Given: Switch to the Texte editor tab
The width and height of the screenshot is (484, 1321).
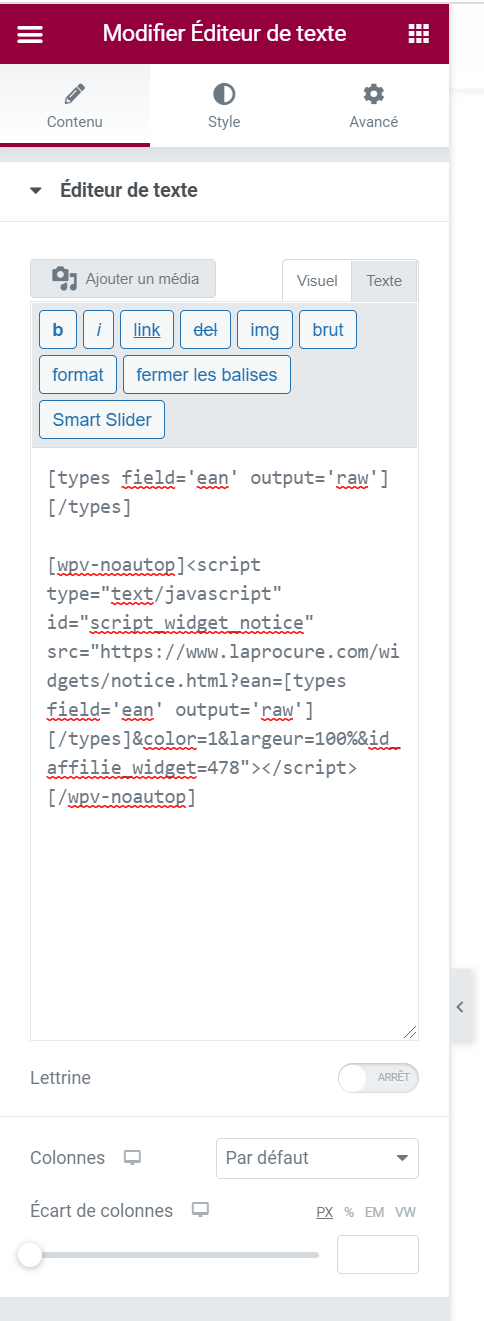Looking at the screenshot, I should point(384,281).
